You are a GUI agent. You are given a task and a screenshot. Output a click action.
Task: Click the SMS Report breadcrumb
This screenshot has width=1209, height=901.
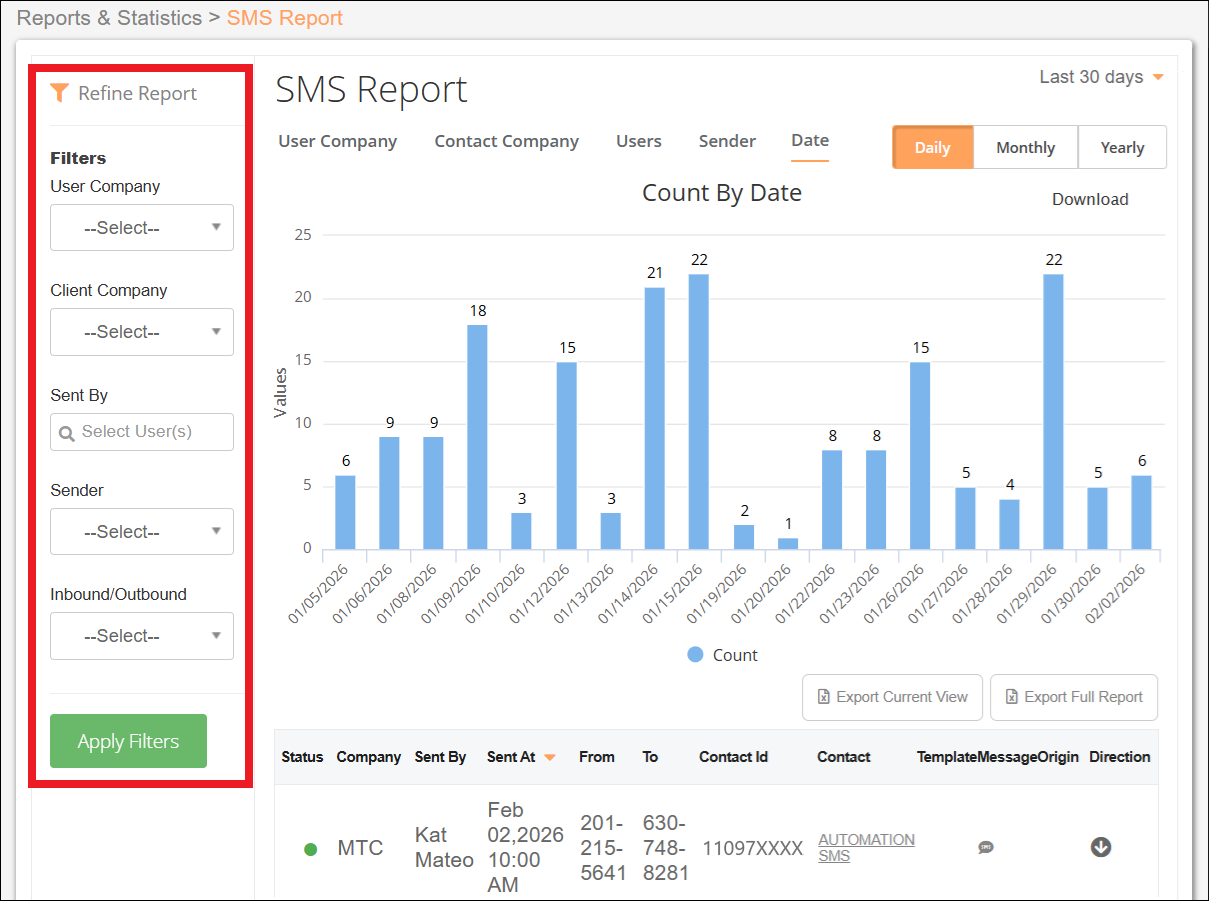pyautogui.click(x=285, y=18)
